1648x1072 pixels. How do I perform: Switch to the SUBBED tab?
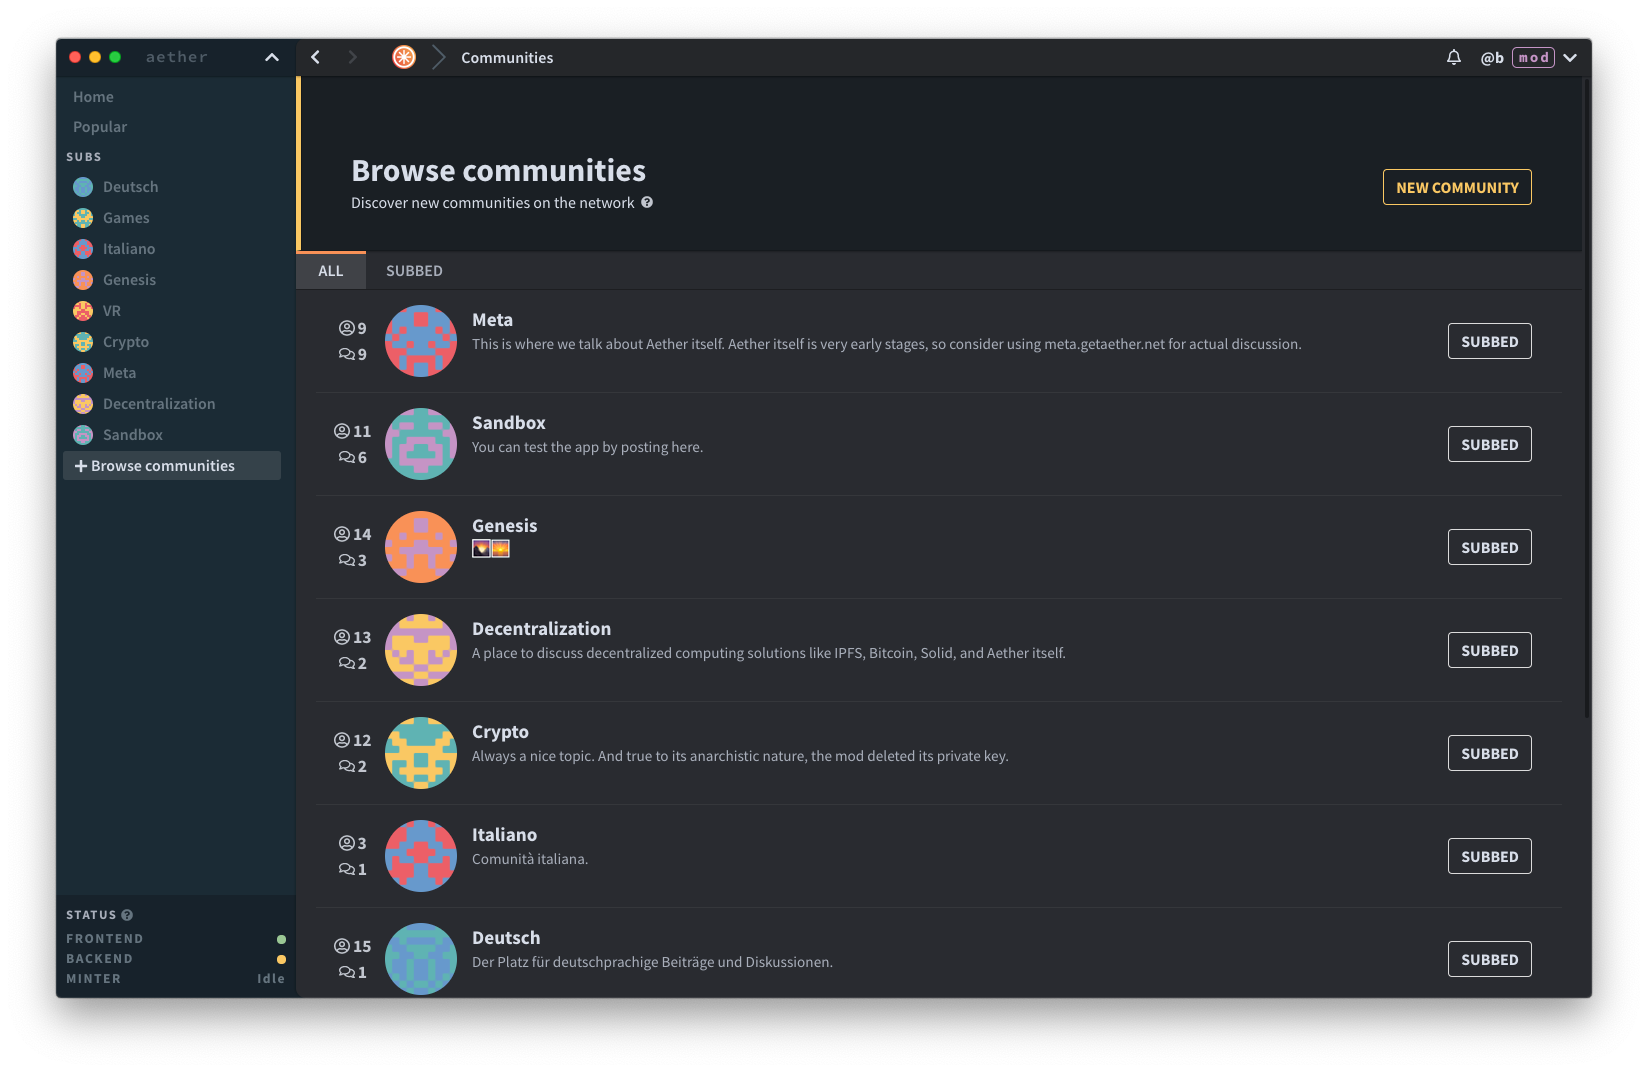tap(414, 271)
